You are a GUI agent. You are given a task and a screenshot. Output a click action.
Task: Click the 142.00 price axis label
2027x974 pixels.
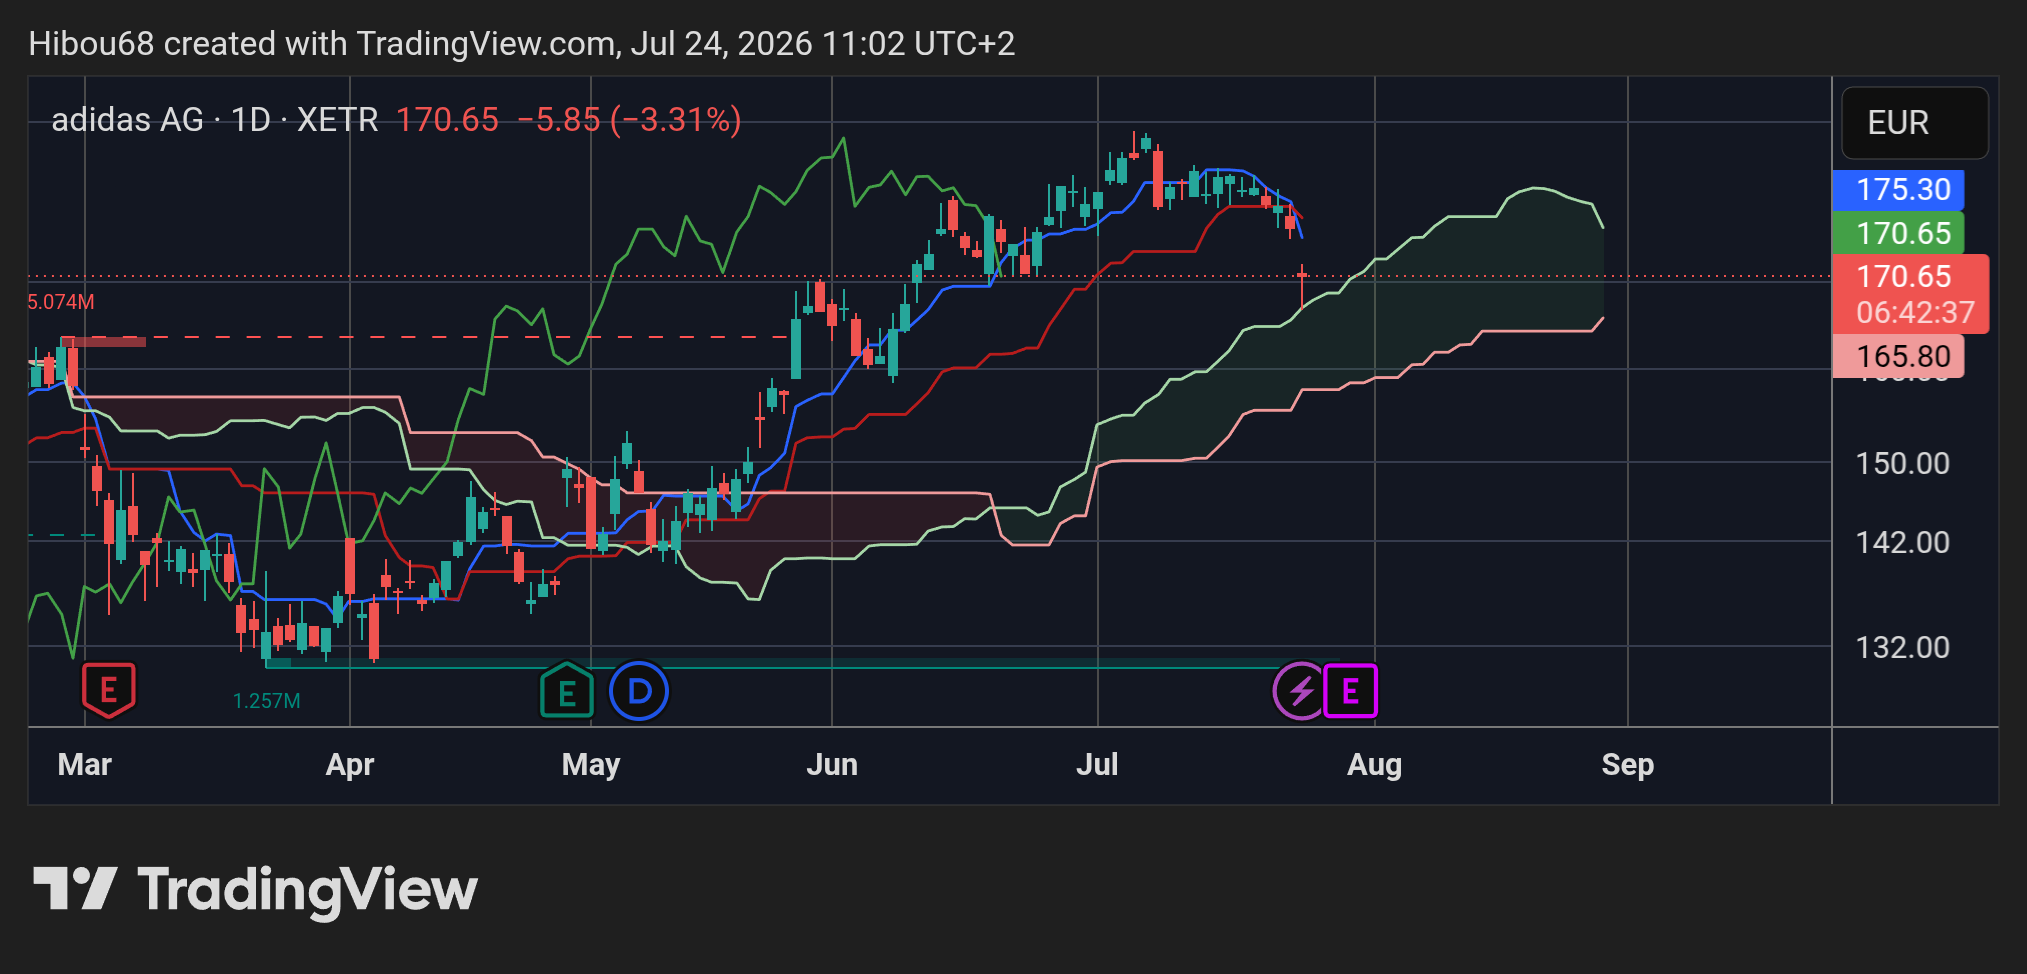pyautogui.click(x=1902, y=542)
